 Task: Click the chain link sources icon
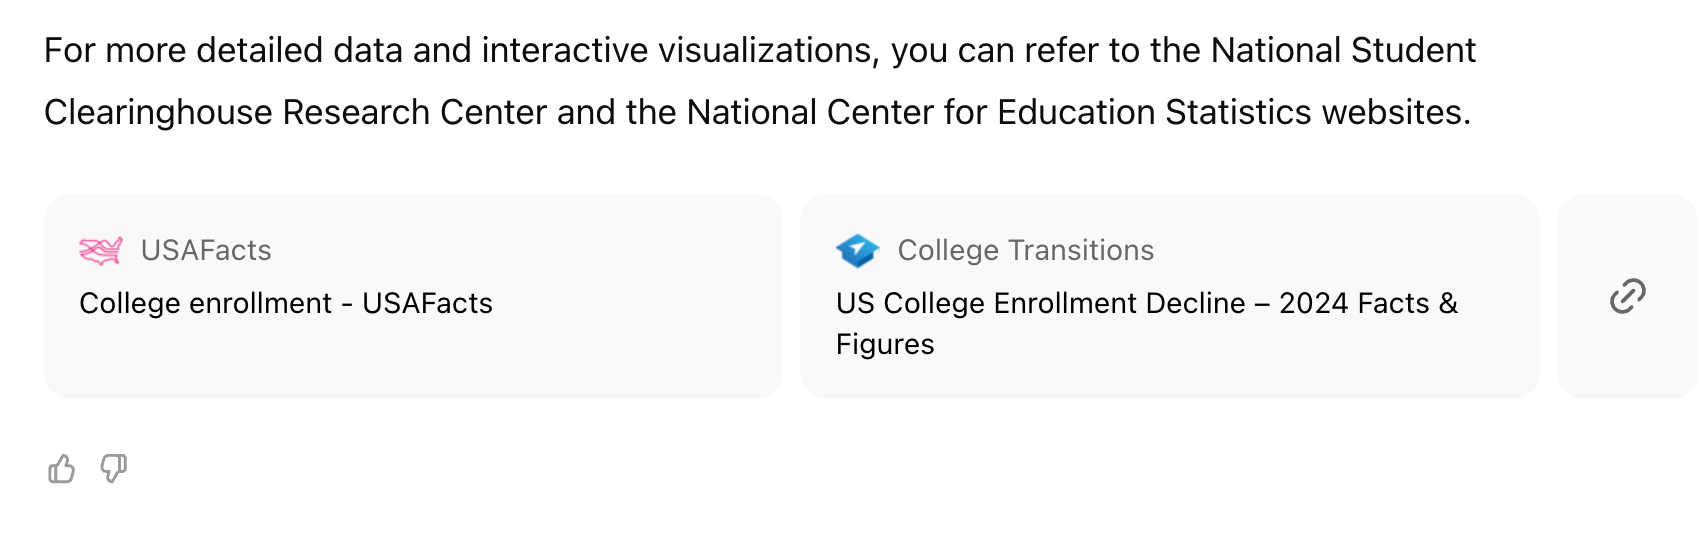(x=1627, y=296)
